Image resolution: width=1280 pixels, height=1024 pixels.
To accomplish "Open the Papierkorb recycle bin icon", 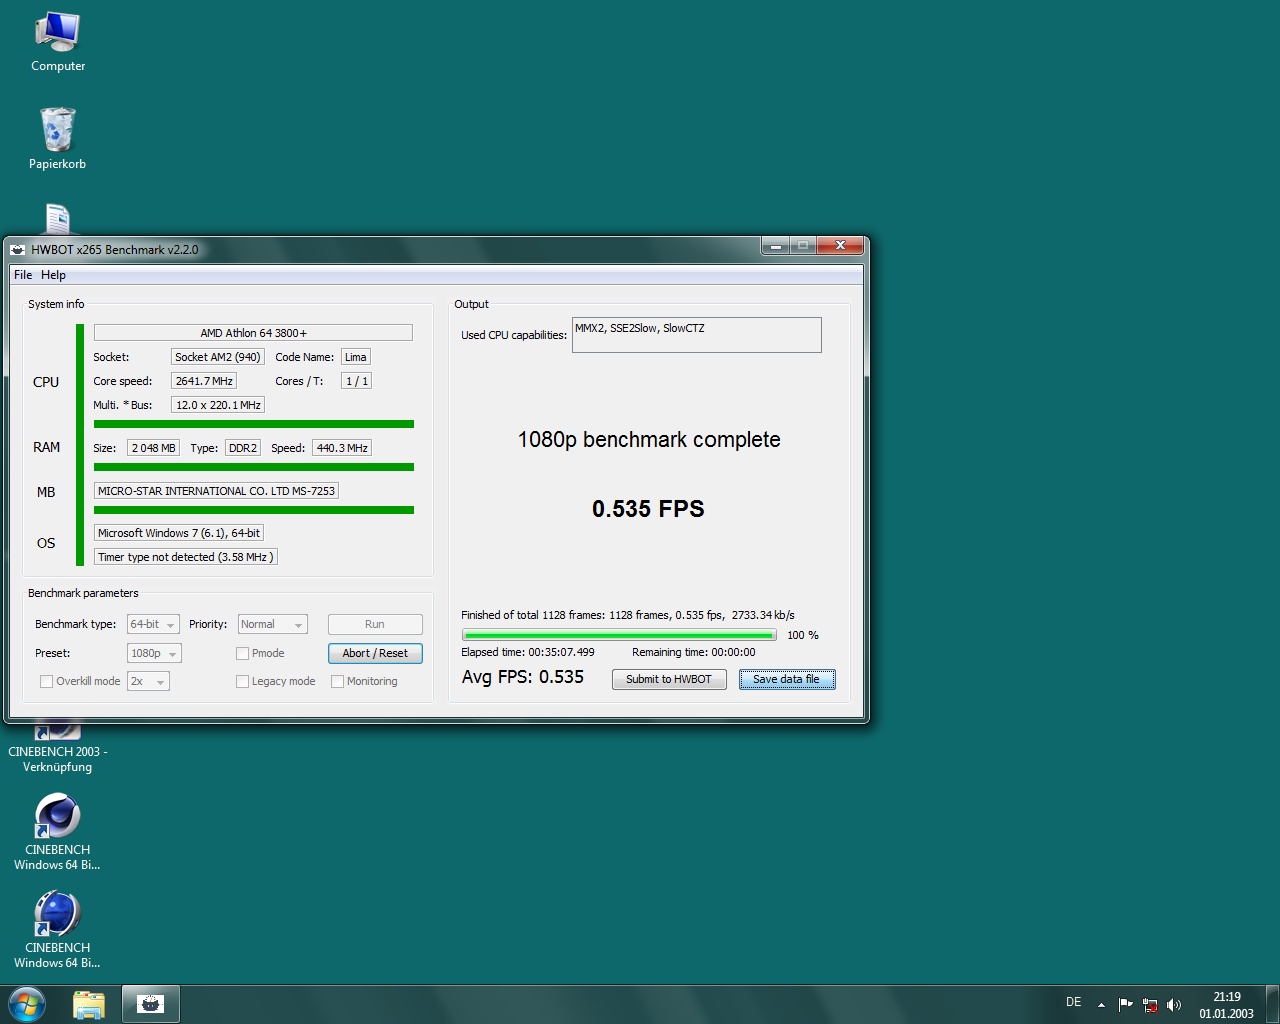I will 57,139.
